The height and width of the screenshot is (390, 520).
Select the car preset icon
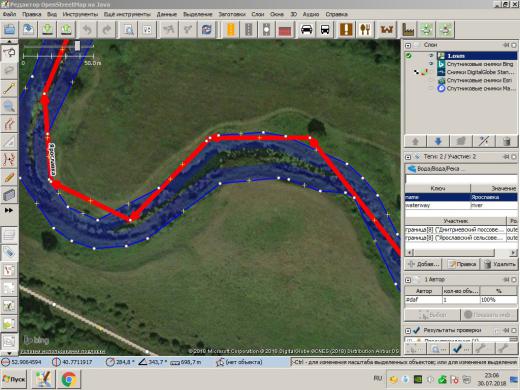coord(306,30)
